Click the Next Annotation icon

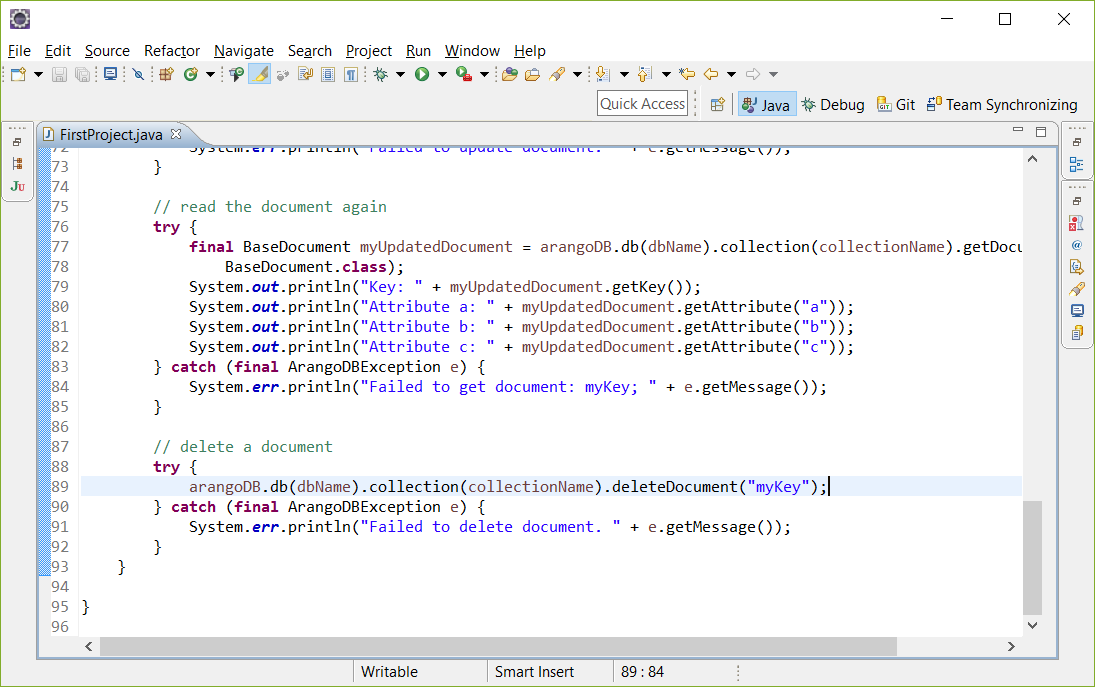[x=603, y=74]
